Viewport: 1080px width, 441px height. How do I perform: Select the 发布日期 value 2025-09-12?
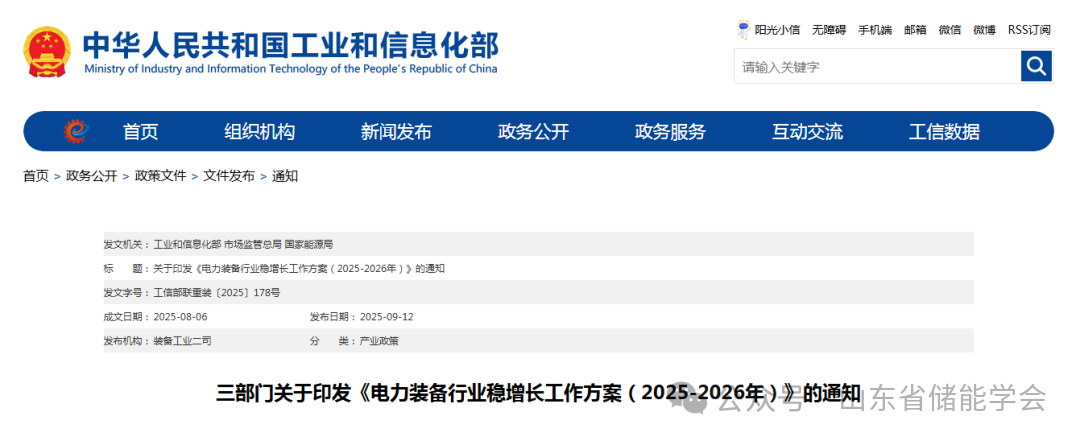[x=386, y=317]
